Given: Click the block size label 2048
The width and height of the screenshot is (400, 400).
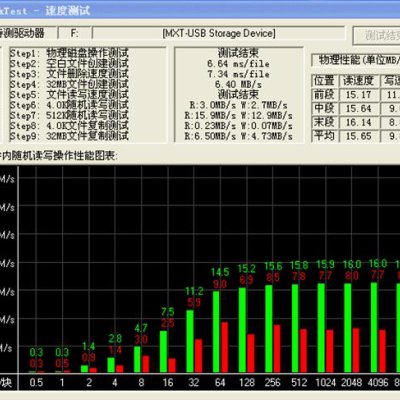Looking at the screenshot, I should (x=352, y=382).
